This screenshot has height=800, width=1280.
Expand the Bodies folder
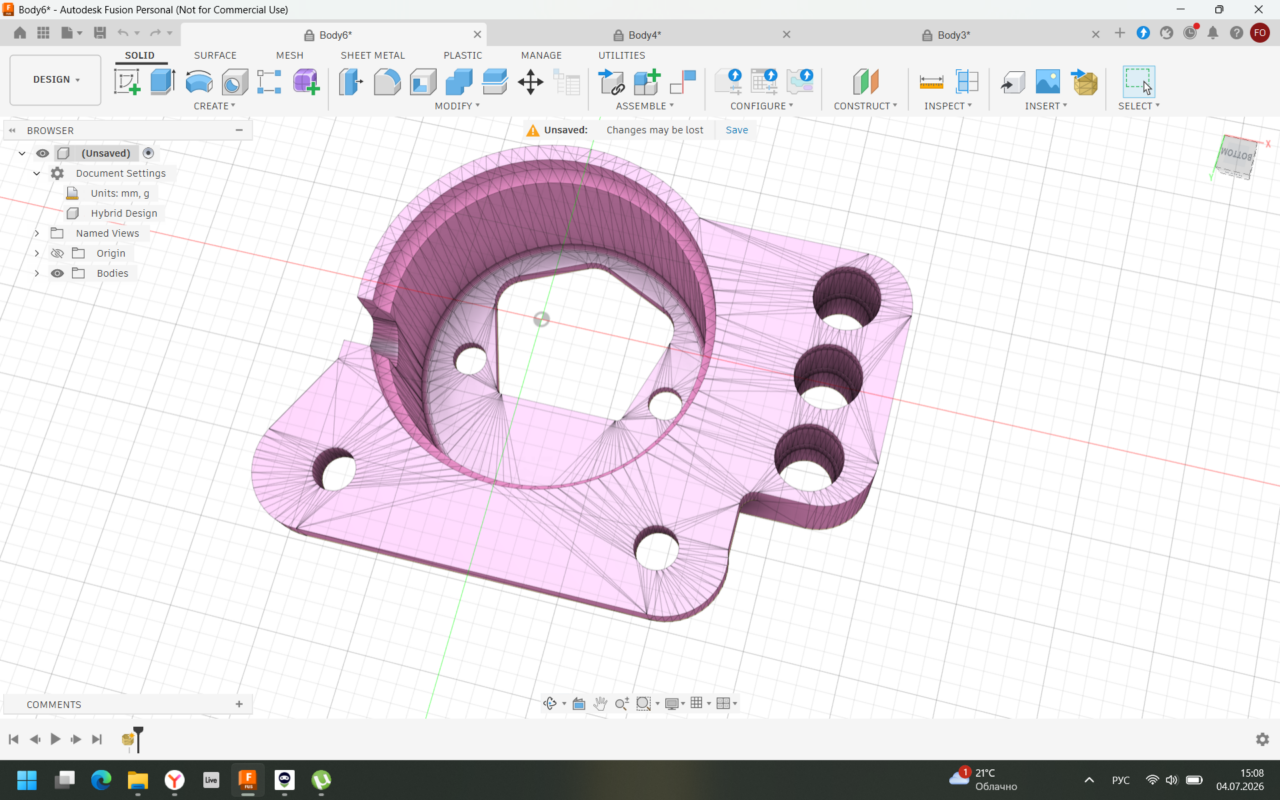coord(37,273)
